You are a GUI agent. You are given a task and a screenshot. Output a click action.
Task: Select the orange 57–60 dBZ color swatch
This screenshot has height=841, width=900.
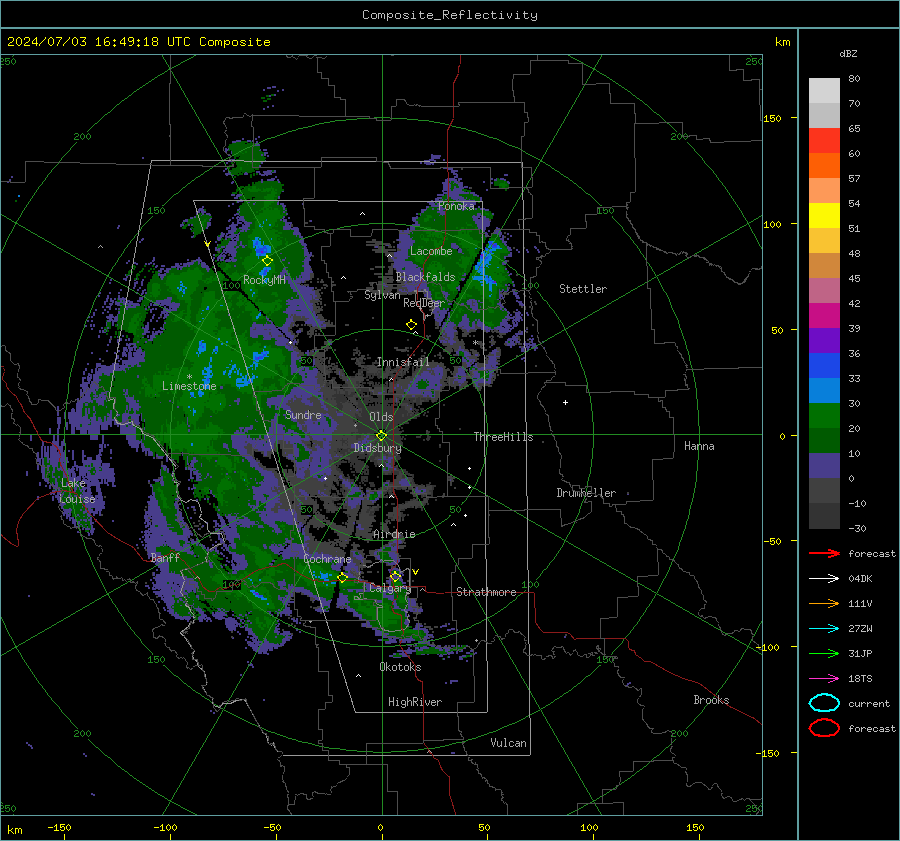(824, 165)
